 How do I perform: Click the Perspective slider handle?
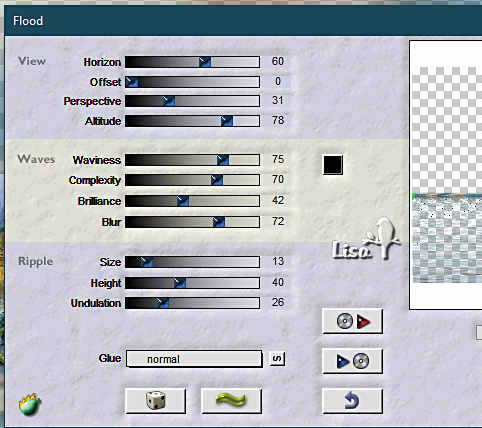pos(168,101)
